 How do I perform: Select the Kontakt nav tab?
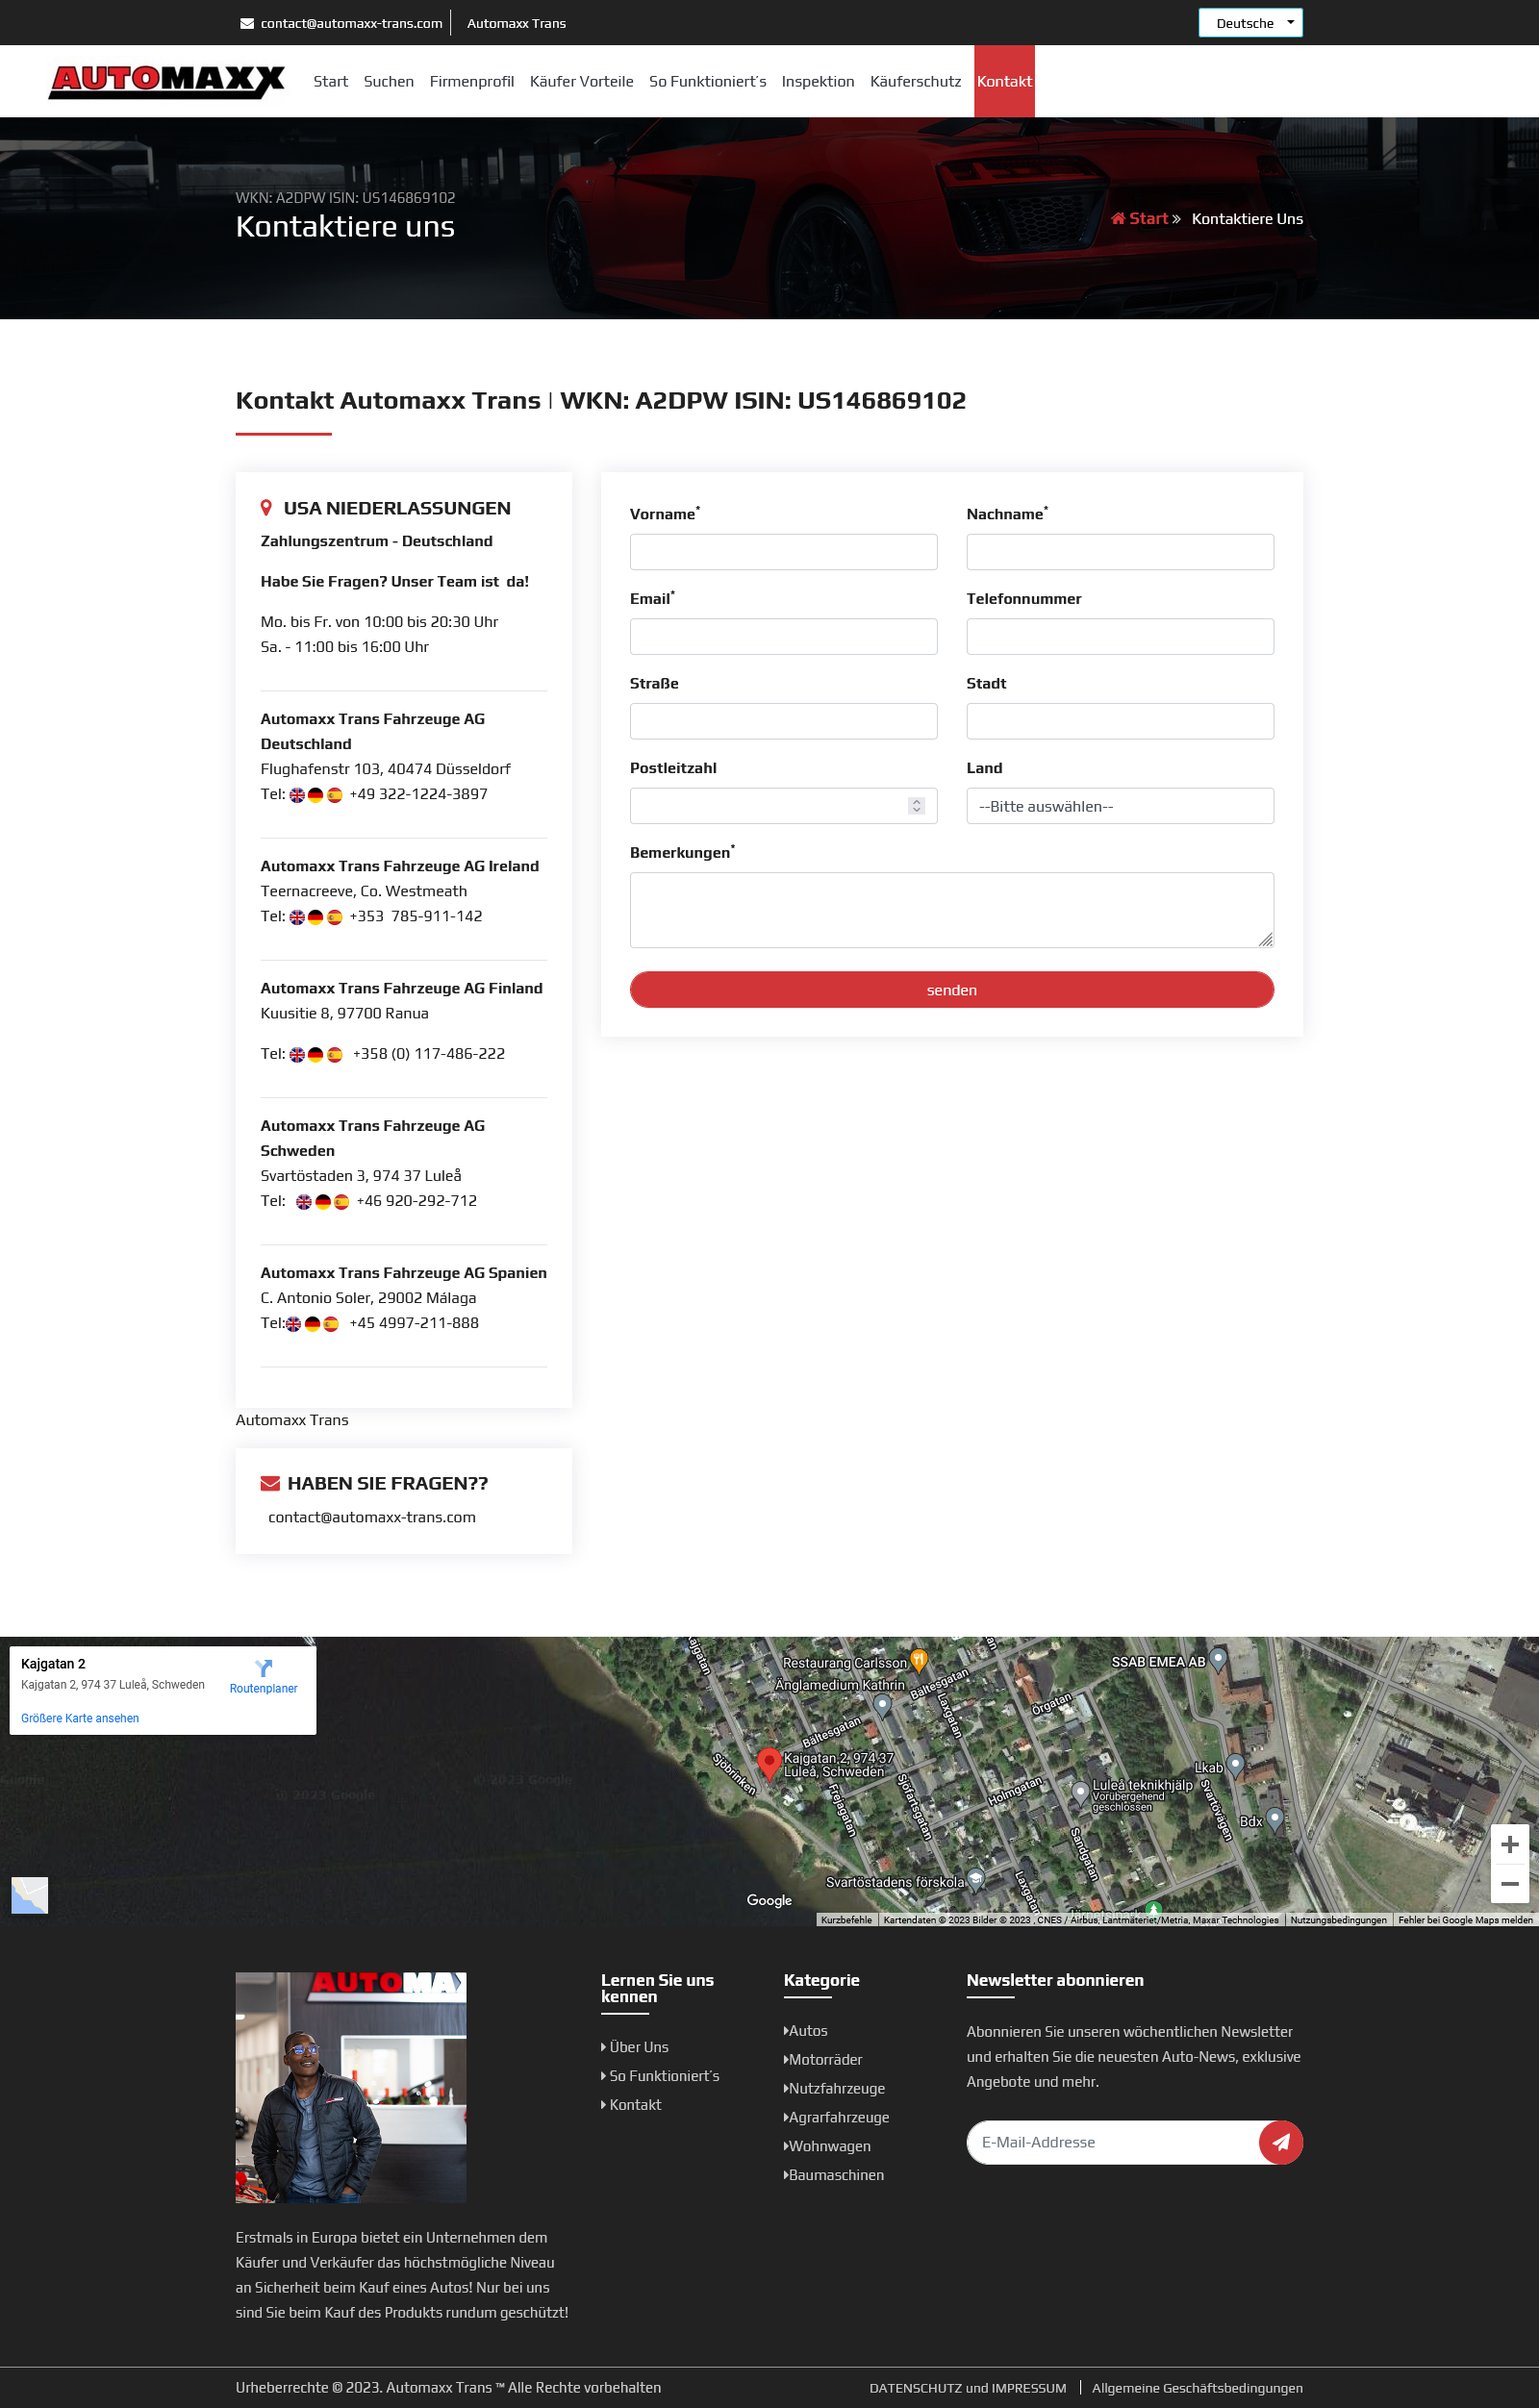point(1004,81)
